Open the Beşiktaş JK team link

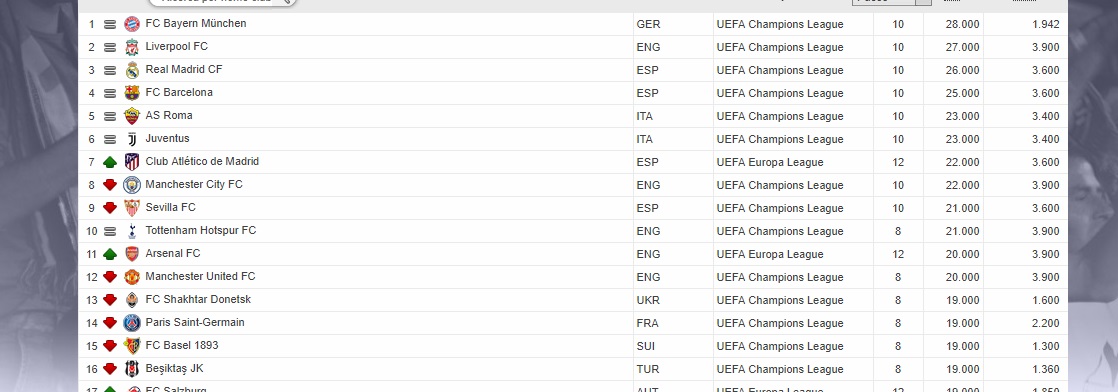pos(175,368)
